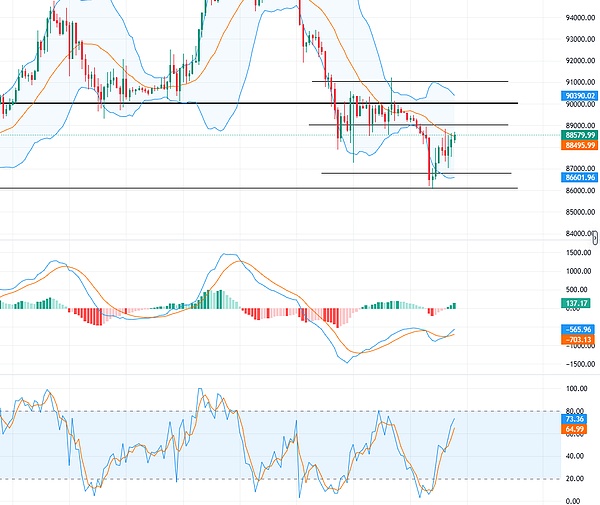Click the blue −565.96 MACD value label

click(x=579, y=328)
